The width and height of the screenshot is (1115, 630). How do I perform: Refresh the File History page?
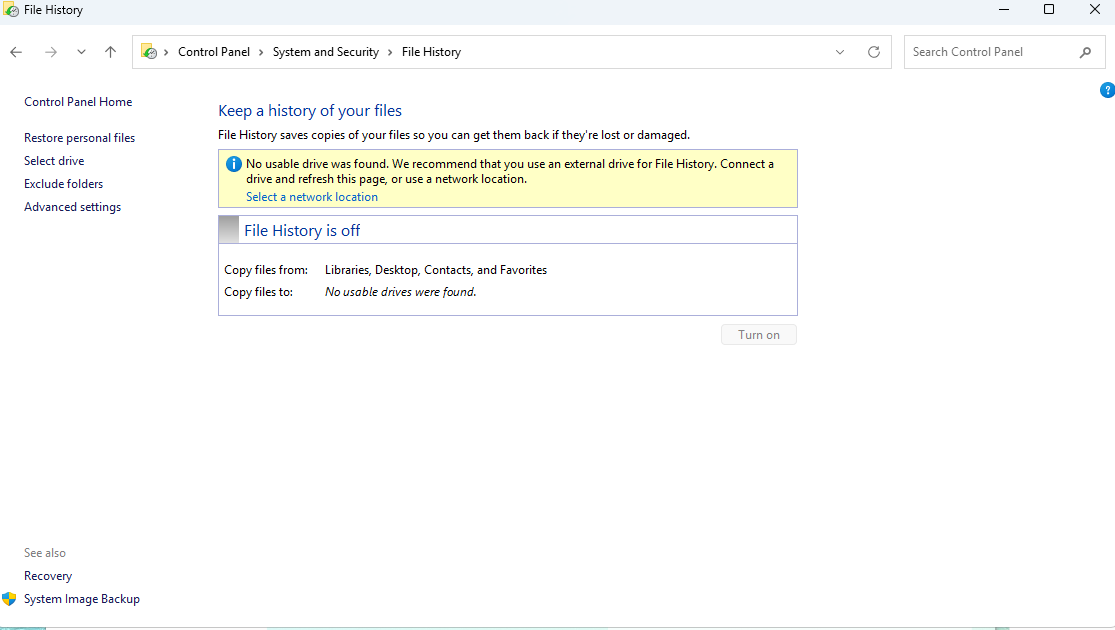(x=873, y=51)
